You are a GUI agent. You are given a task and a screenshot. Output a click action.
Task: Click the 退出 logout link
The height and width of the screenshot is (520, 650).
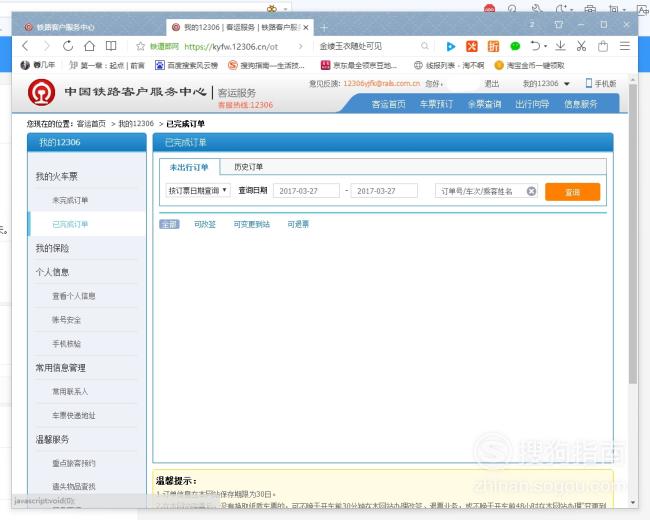coord(492,83)
